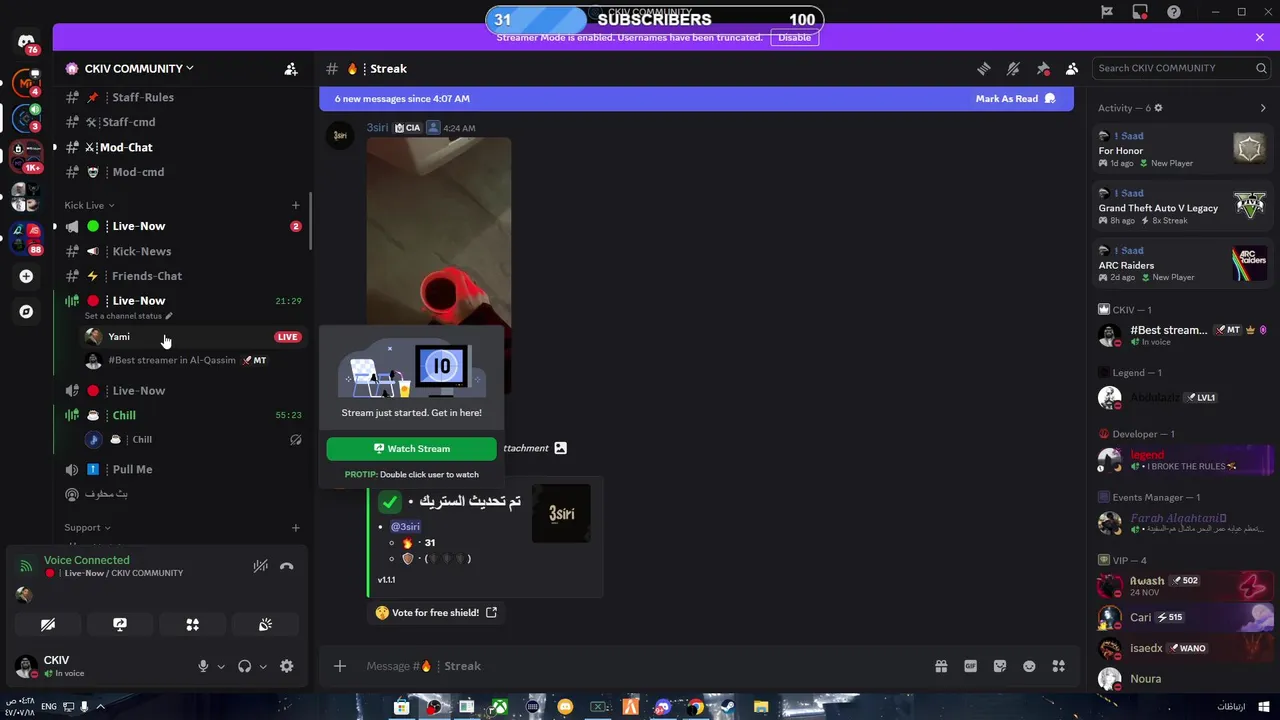Image resolution: width=1280 pixels, height=720 pixels.
Task: Open input device options arrow beside microphone
Action: pyautogui.click(x=221, y=666)
